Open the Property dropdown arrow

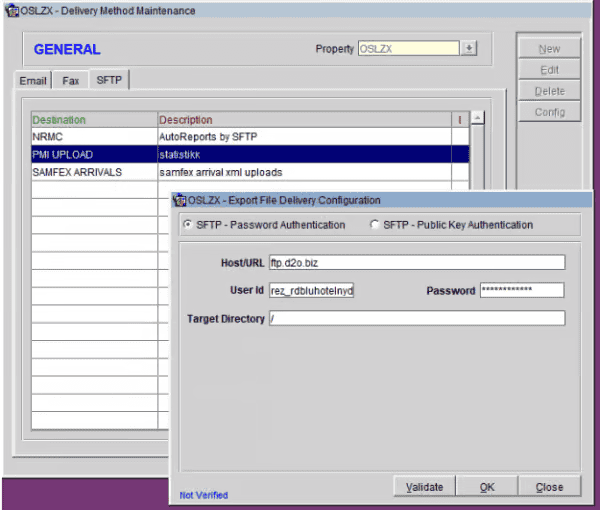pyautogui.click(x=470, y=49)
